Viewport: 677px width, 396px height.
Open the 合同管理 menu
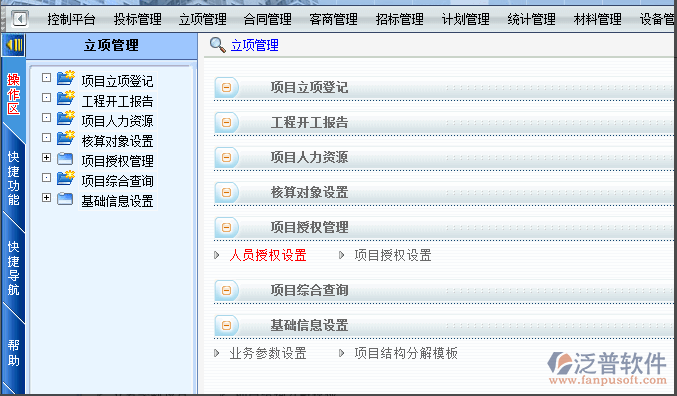click(268, 19)
